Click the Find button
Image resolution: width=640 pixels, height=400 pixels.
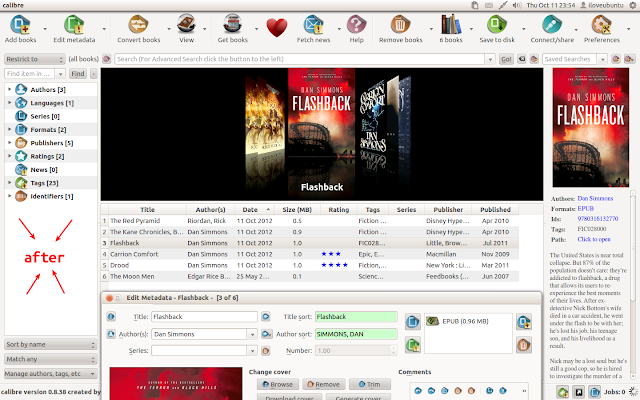point(78,74)
